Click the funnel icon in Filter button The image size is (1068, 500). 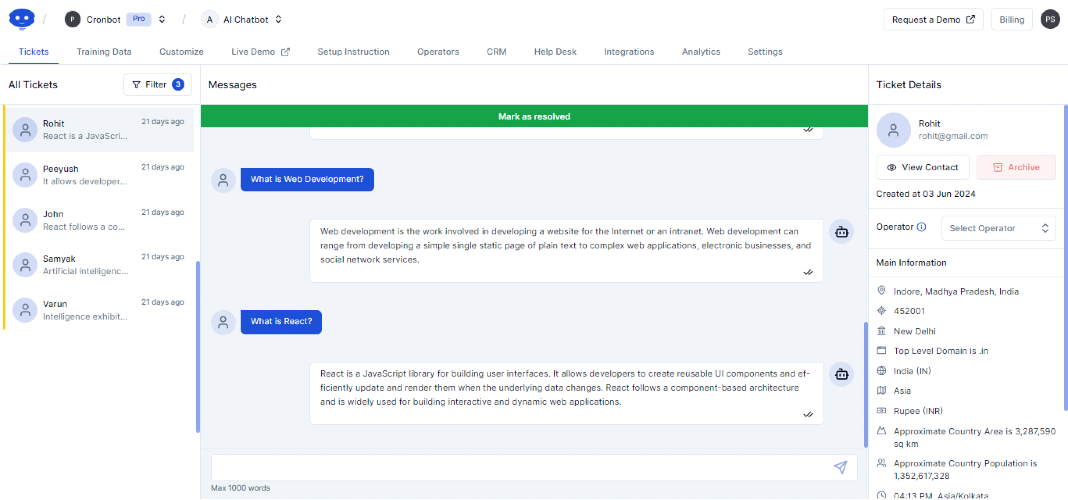click(136, 84)
